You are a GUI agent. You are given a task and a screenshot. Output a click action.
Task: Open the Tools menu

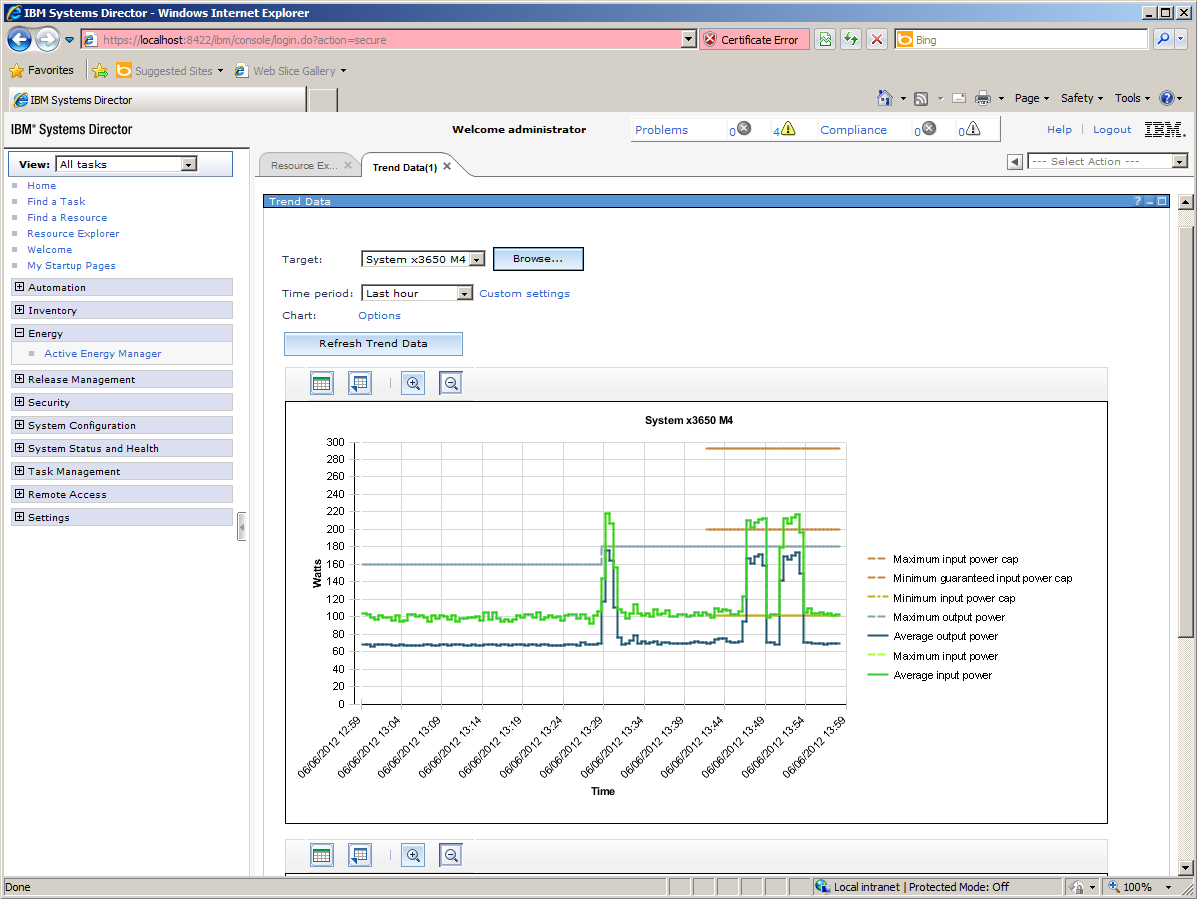[x=1132, y=98]
